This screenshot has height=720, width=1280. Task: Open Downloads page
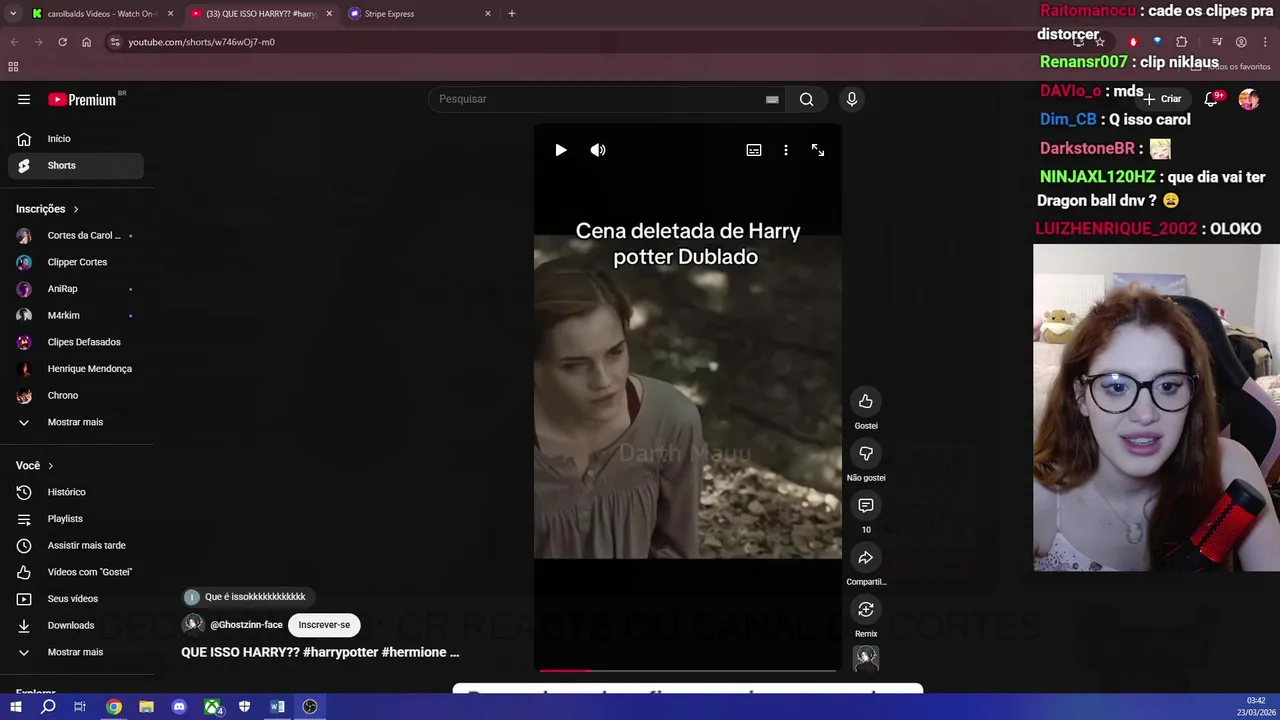pyautogui.click(x=76, y=625)
